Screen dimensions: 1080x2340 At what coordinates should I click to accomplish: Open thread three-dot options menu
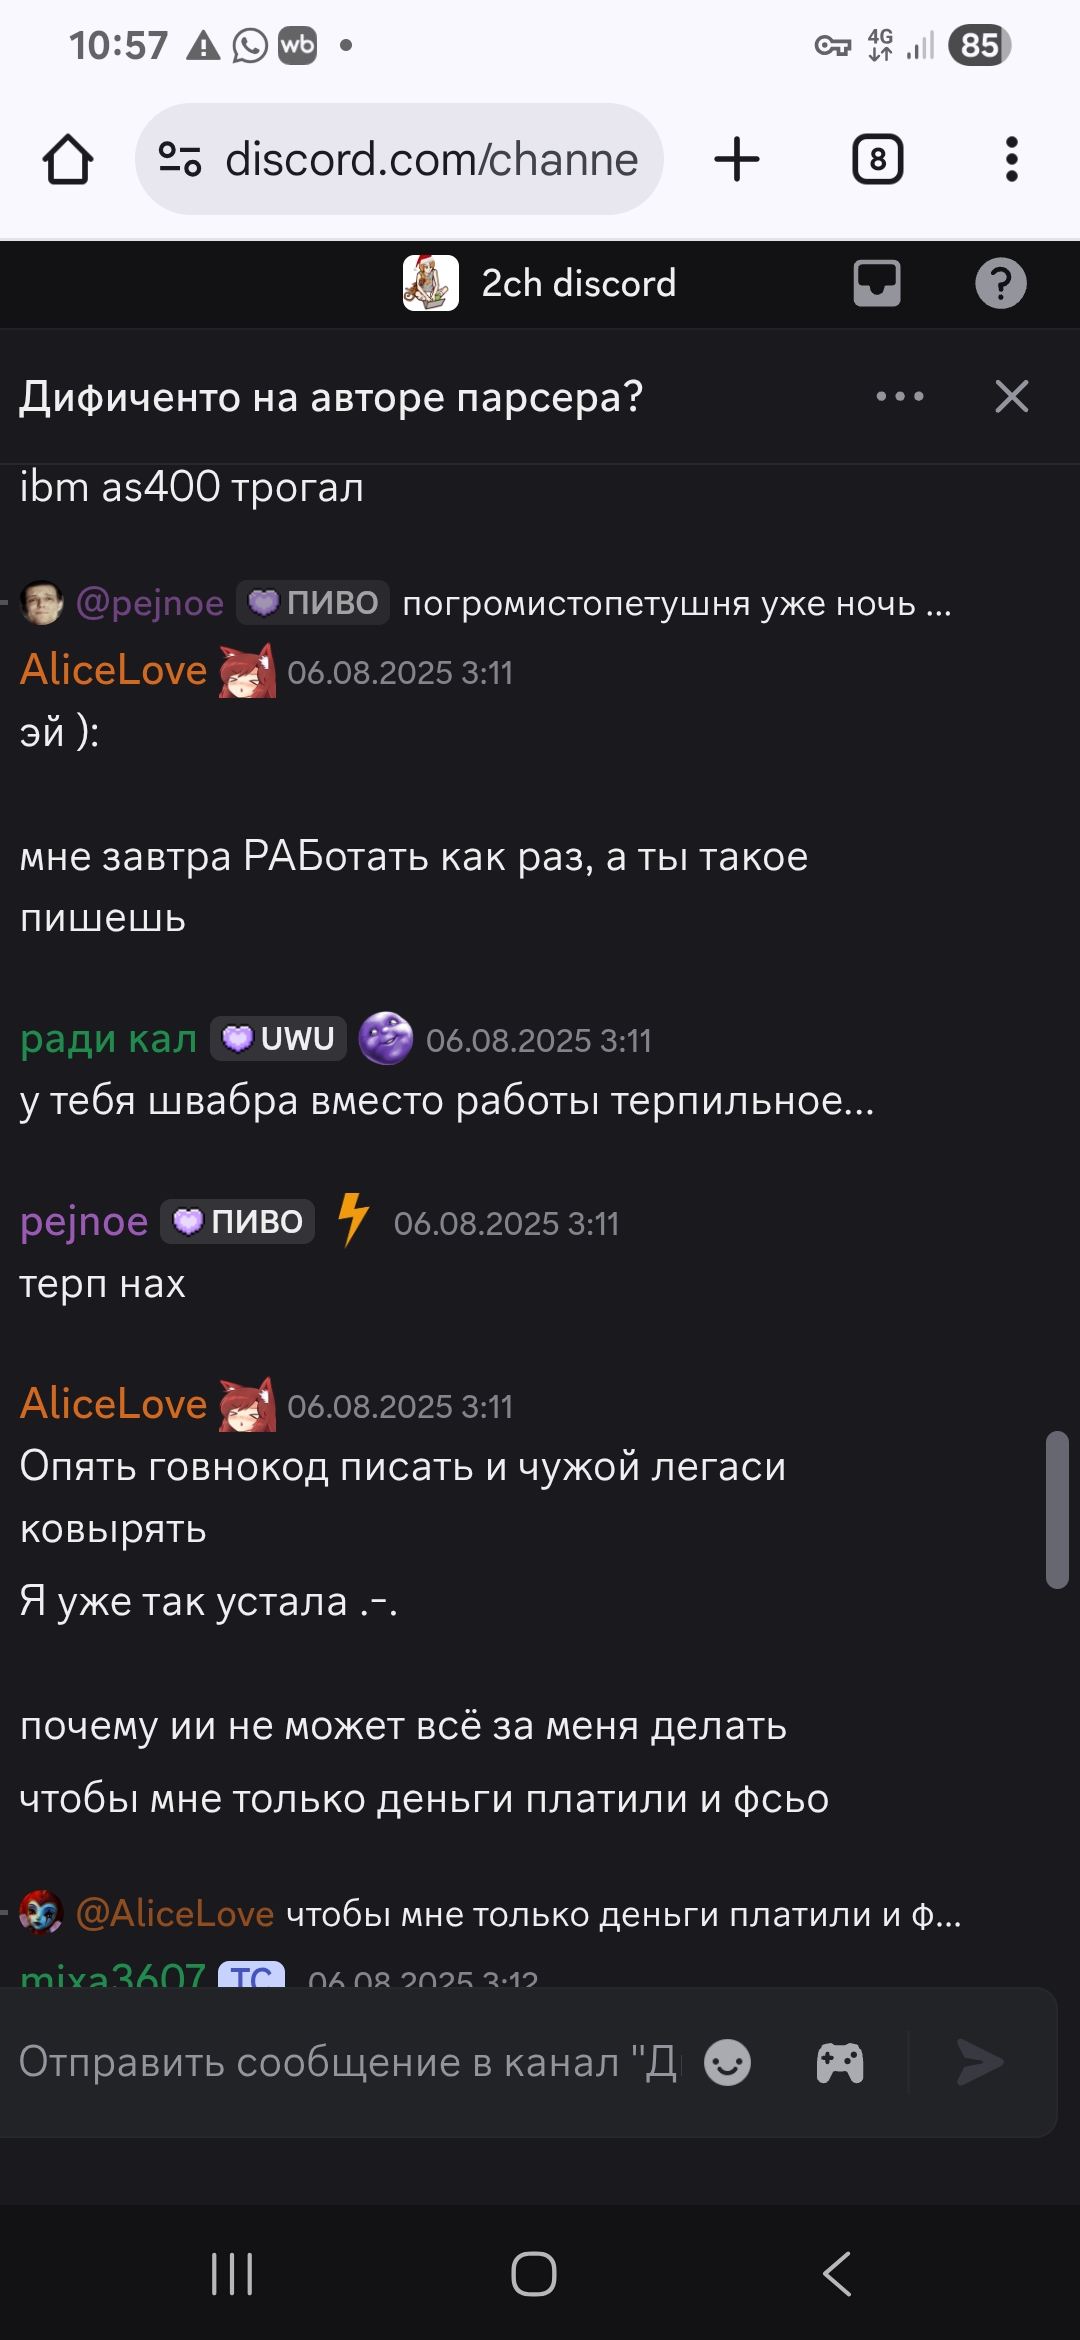click(900, 397)
